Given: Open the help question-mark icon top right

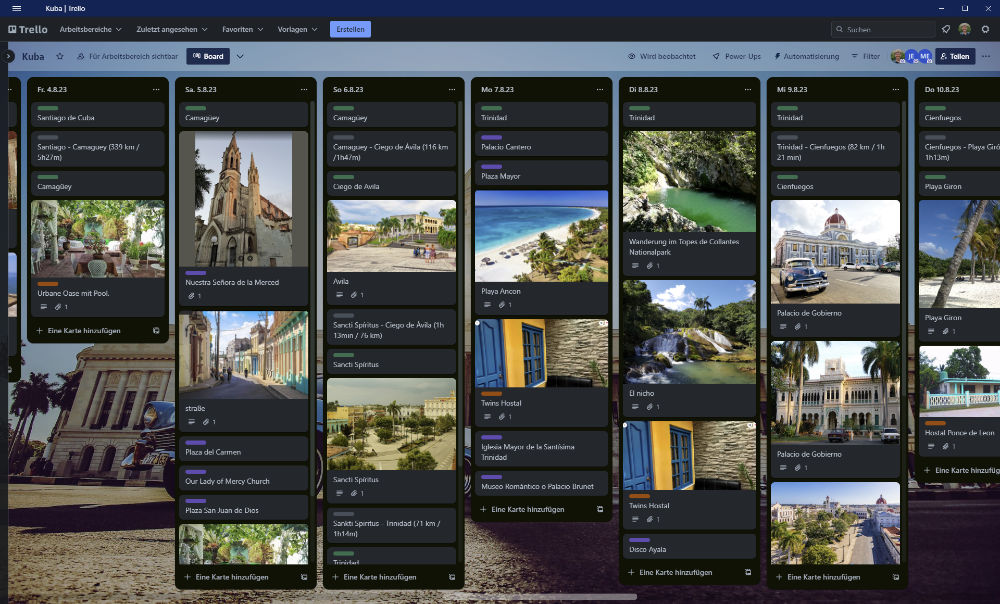Looking at the screenshot, I should pyautogui.click(x=985, y=28).
